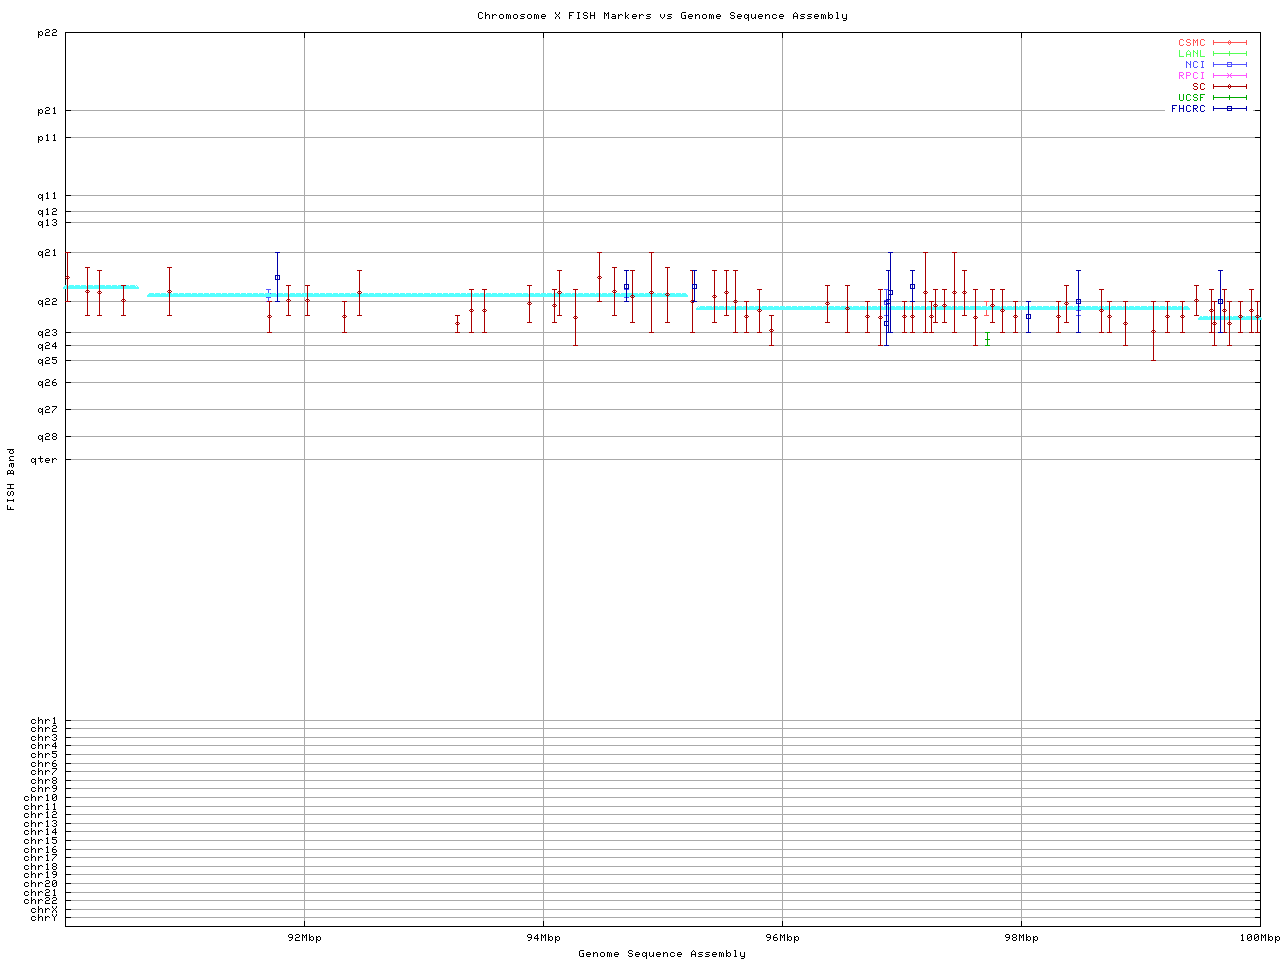Click the qter band label
Viewport: 1280px width, 960px height.
[44, 460]
